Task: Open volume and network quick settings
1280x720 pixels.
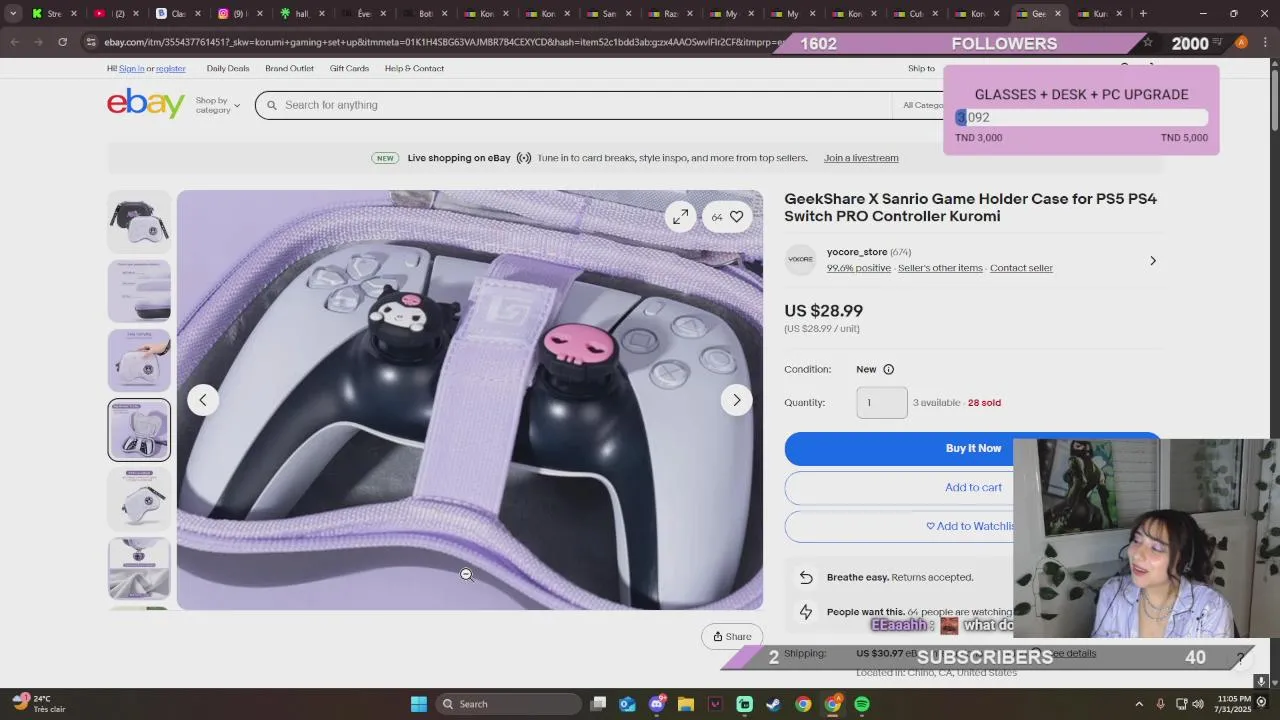Action: pos(1189,704)
